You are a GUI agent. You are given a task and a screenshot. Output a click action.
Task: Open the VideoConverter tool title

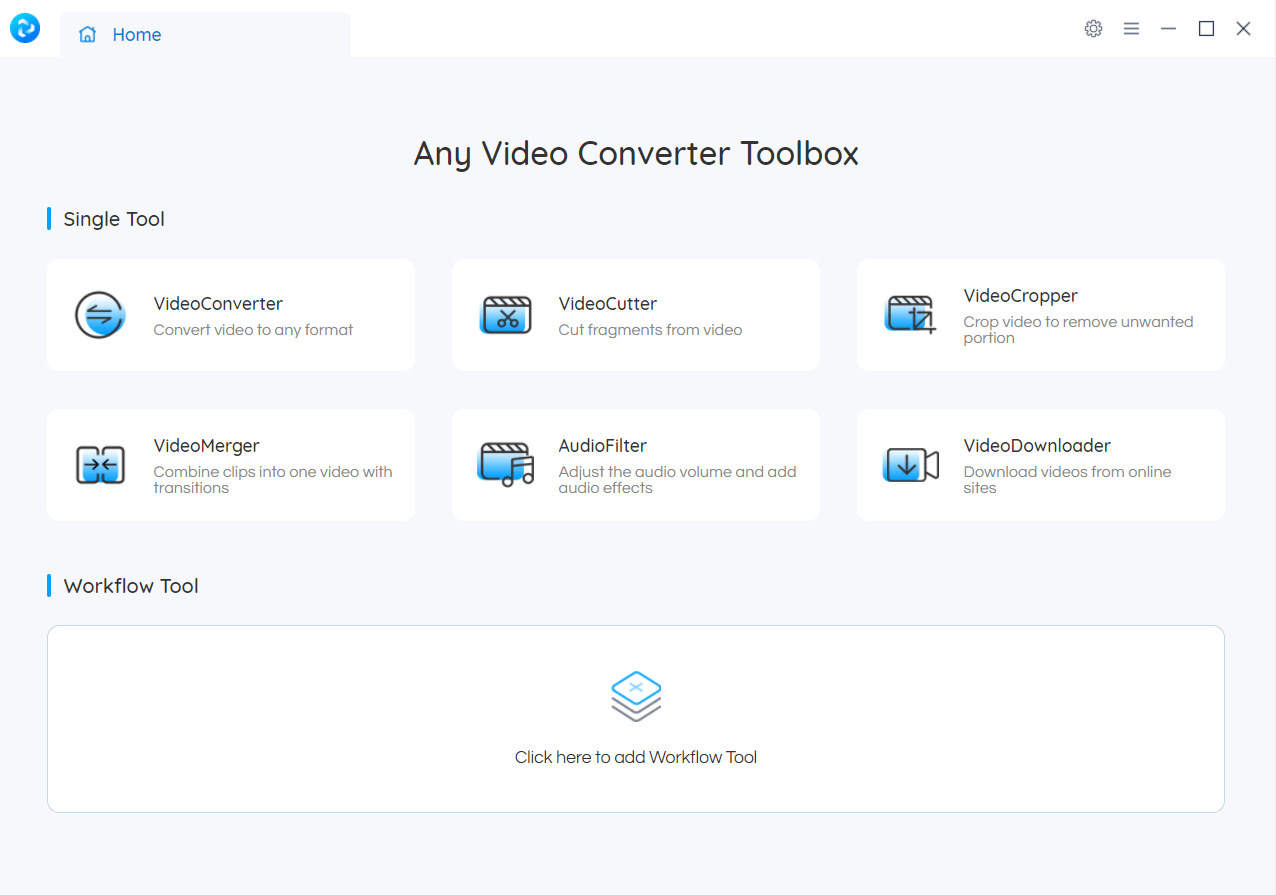point(218,304)
